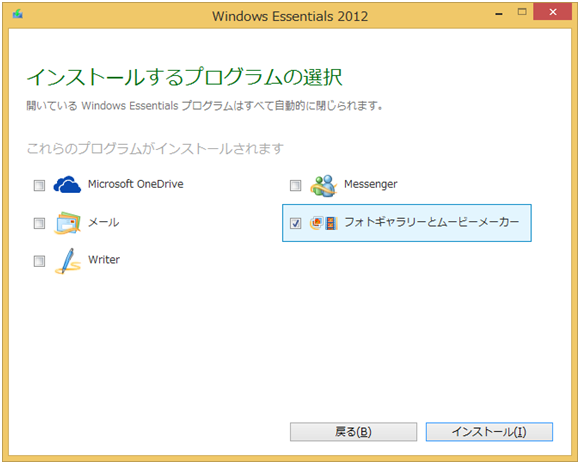
Task: Click the 戻る(B) button
Action: tap(353, 432)
